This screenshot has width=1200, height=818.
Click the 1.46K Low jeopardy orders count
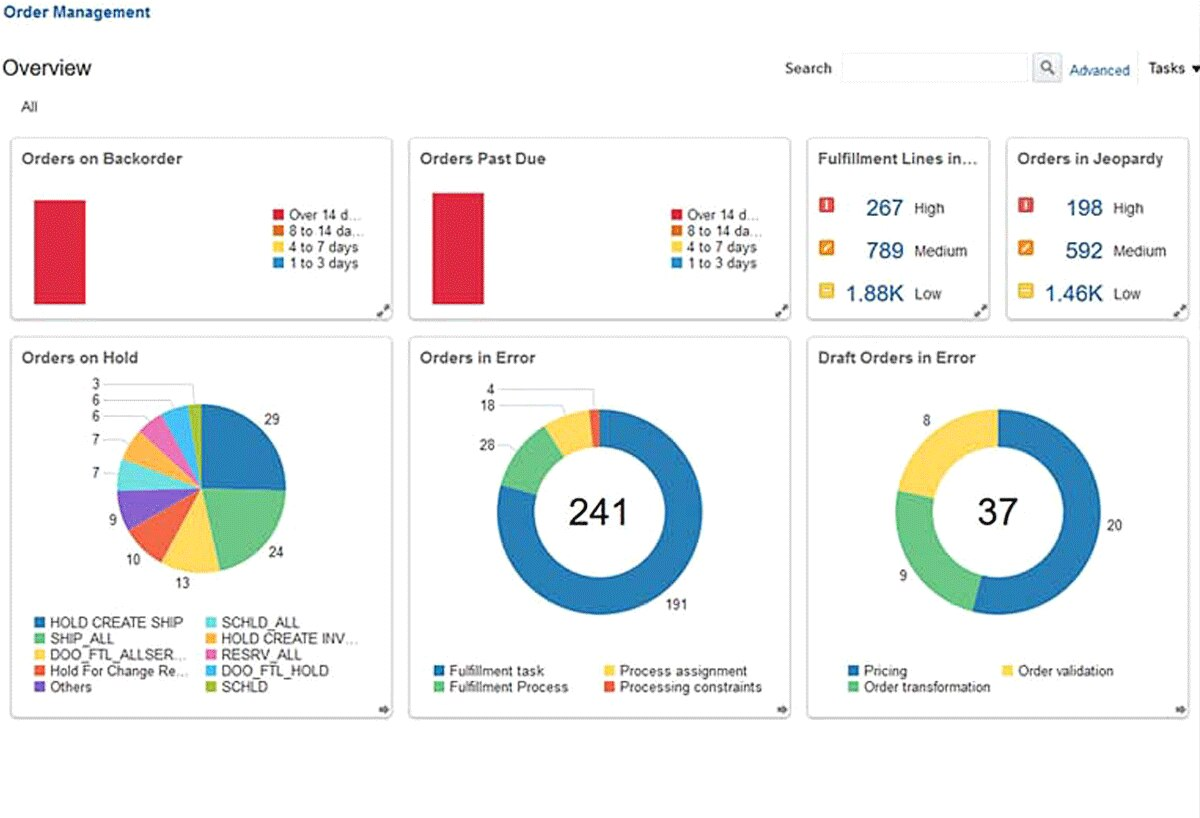[1074, 294]
